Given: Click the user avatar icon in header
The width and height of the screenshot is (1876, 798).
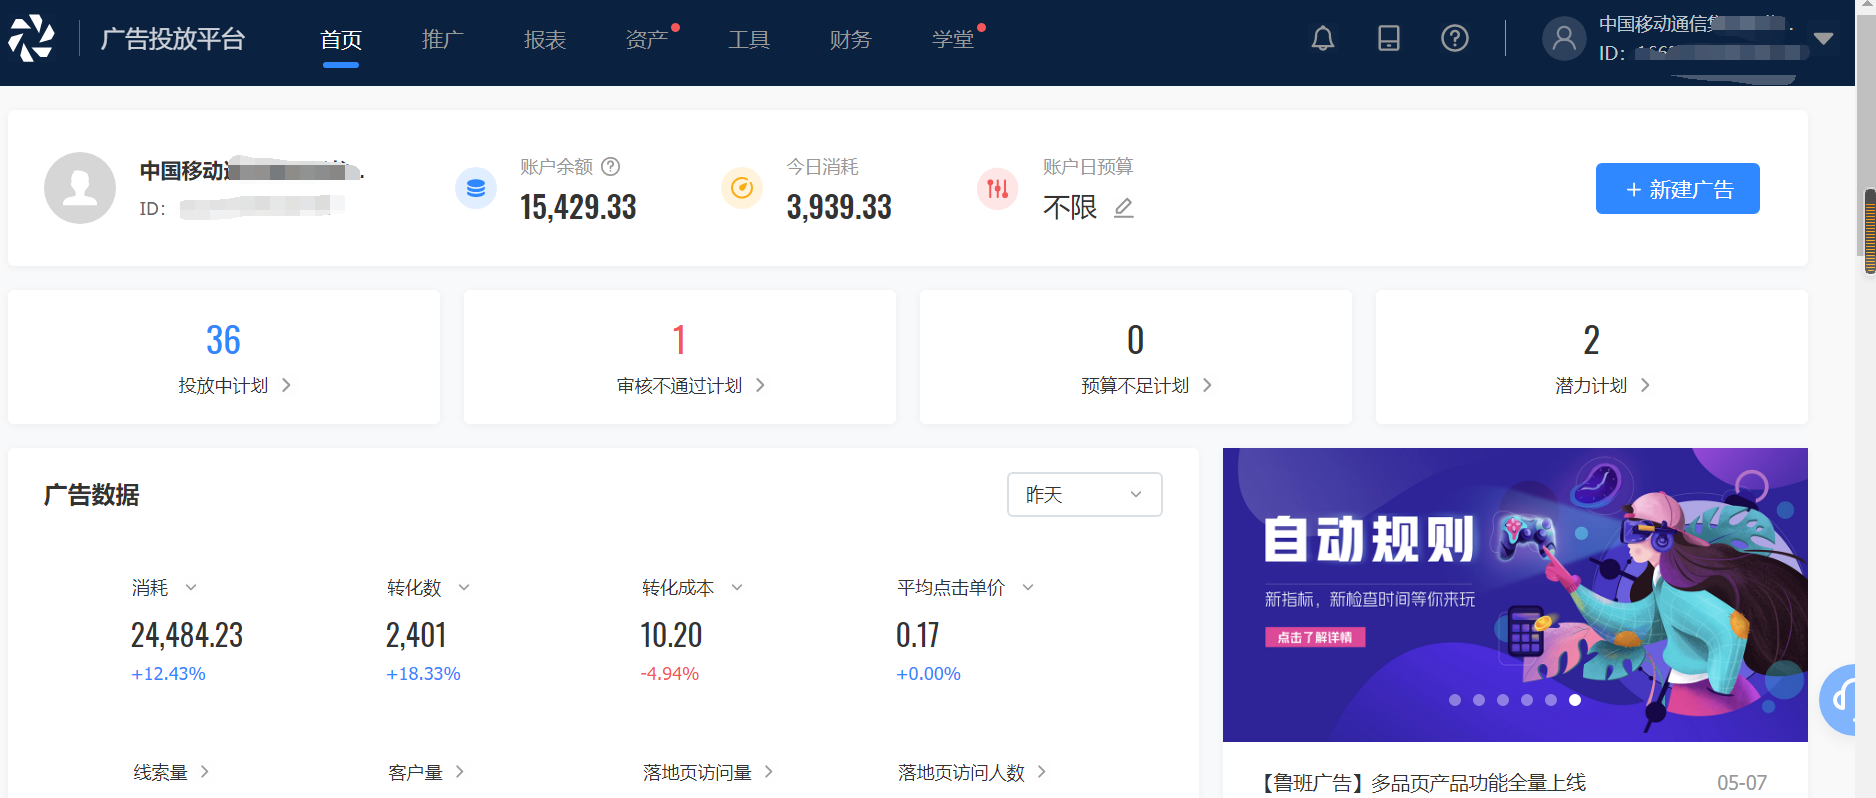Looking at the screenshot, I should tap(1564, 39).
